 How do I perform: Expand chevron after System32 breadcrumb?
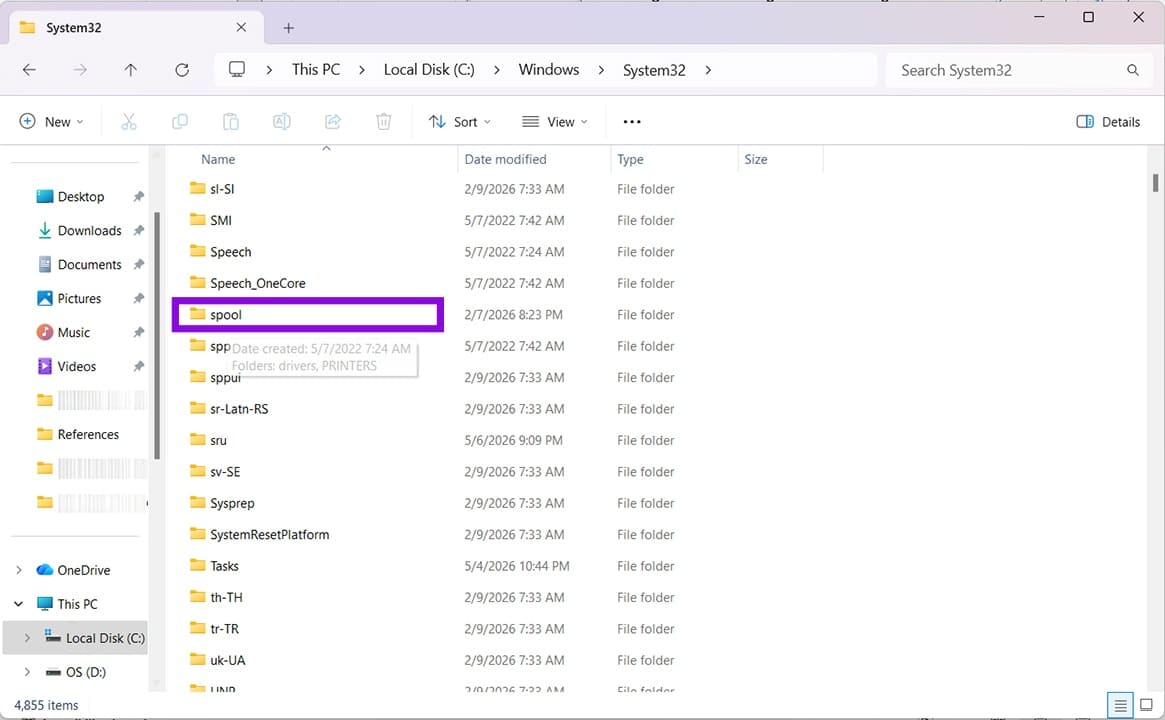coord(708,70)
